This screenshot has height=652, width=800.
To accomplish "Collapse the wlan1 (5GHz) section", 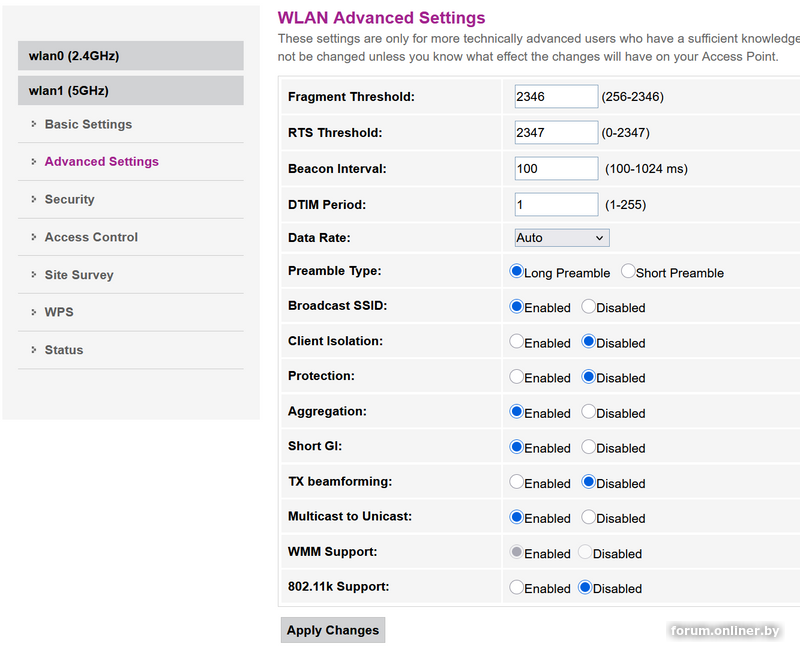I will [x=130, y=91].
